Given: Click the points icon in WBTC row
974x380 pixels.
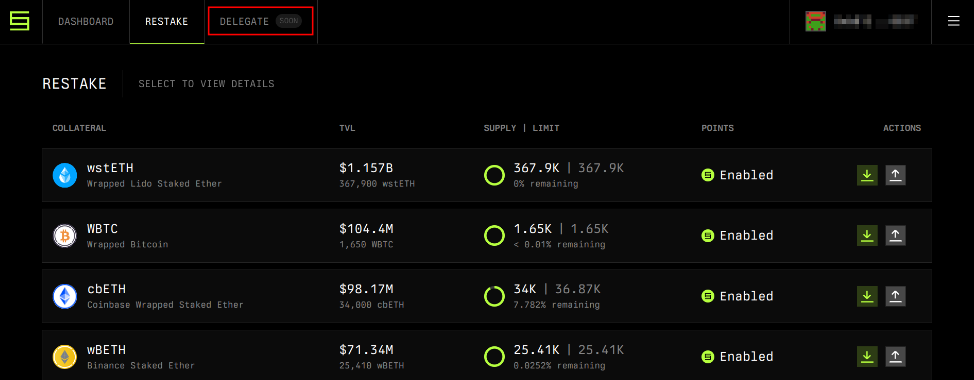Looking at the screenshot, I should click(x=708, y=235).
